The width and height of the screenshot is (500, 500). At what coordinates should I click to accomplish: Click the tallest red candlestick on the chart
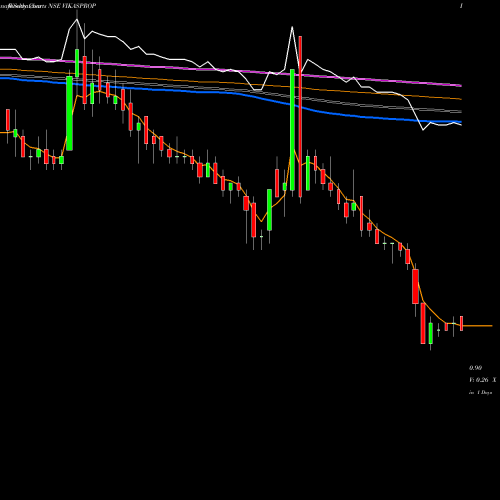coord(300,117)
